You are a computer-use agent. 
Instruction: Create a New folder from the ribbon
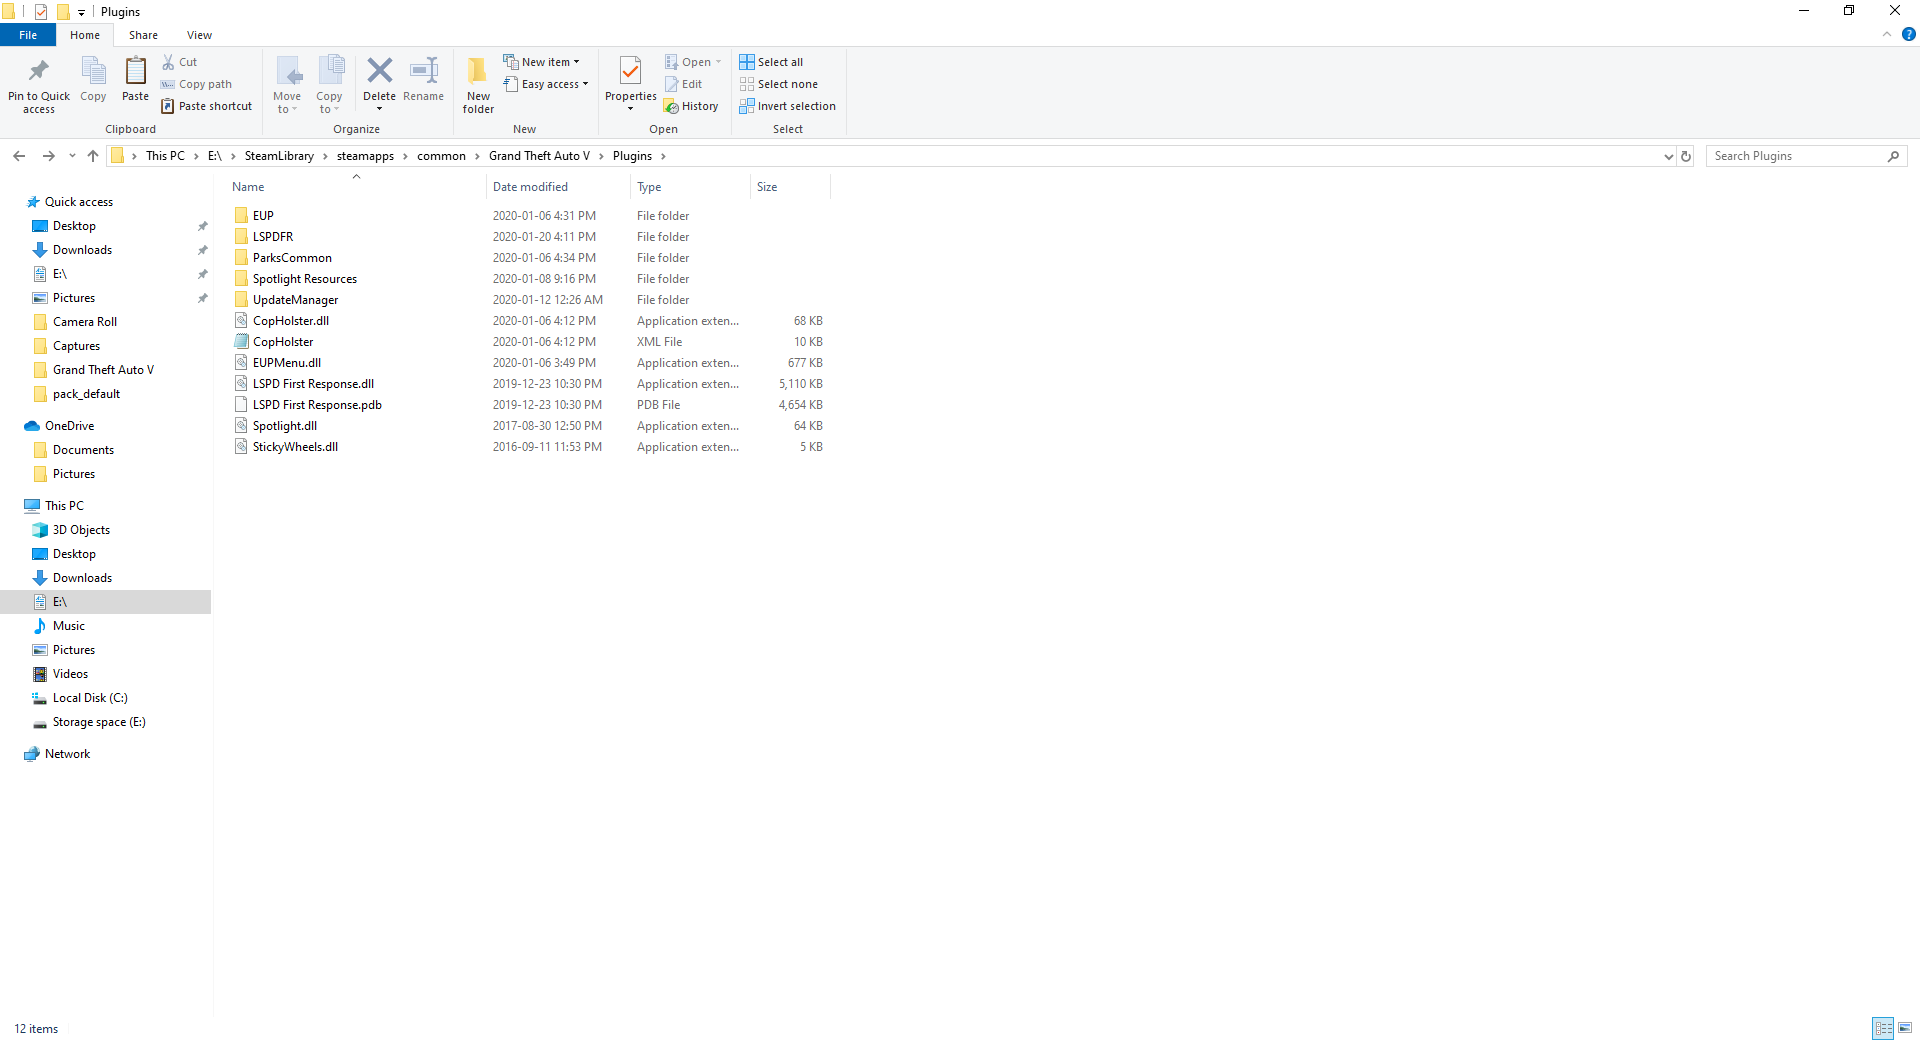pyautogui.click(x=478, y=83)
